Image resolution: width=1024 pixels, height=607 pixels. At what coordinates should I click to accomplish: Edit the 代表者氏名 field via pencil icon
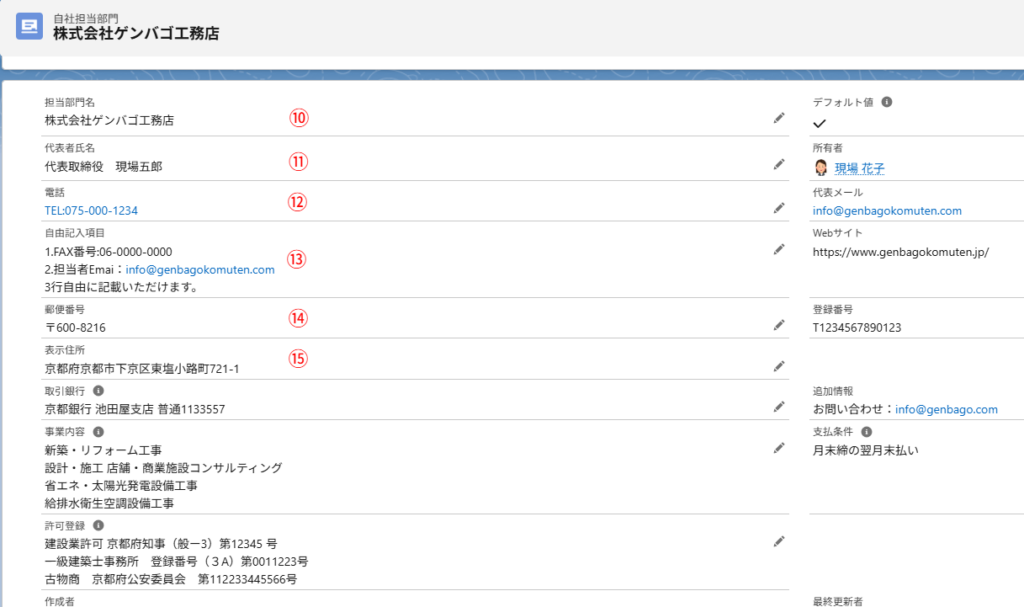(779, 164)
